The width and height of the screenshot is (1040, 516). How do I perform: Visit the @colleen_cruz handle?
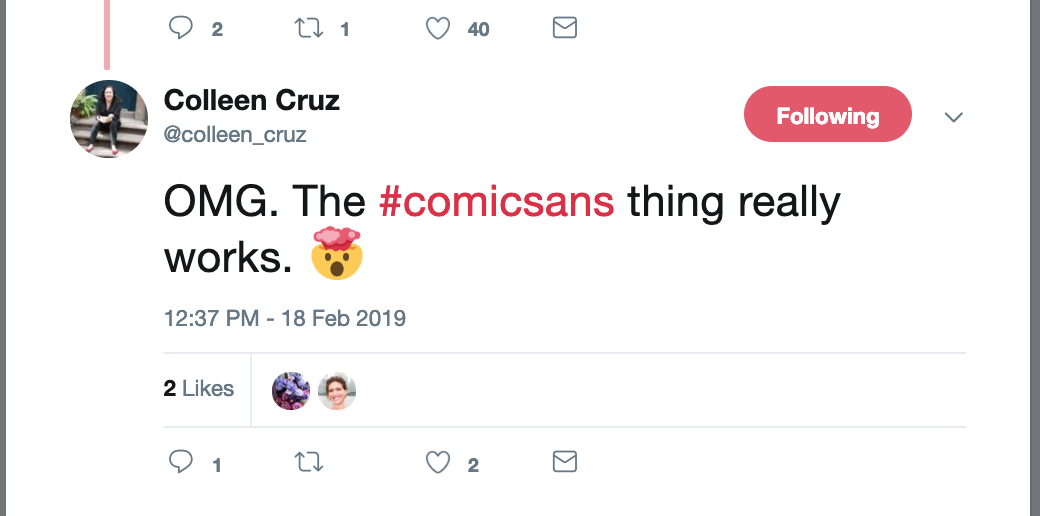coord(235,134)
